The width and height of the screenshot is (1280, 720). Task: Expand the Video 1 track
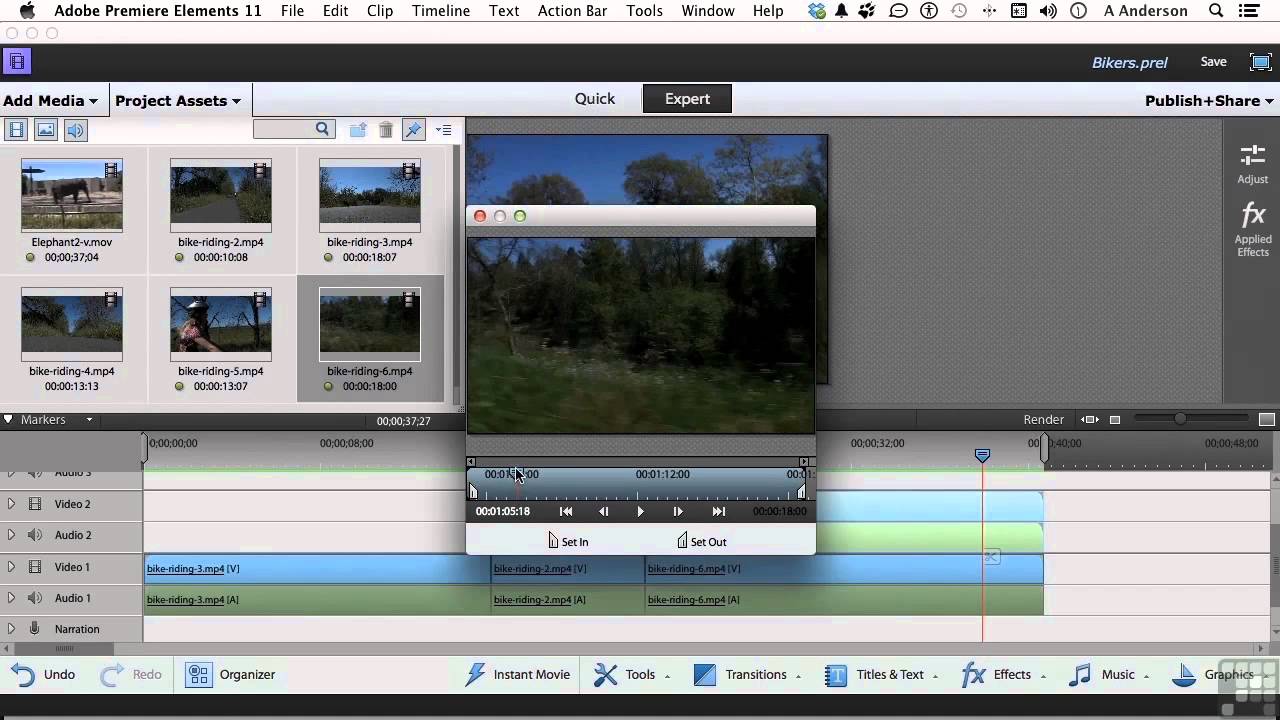point(11,567)
